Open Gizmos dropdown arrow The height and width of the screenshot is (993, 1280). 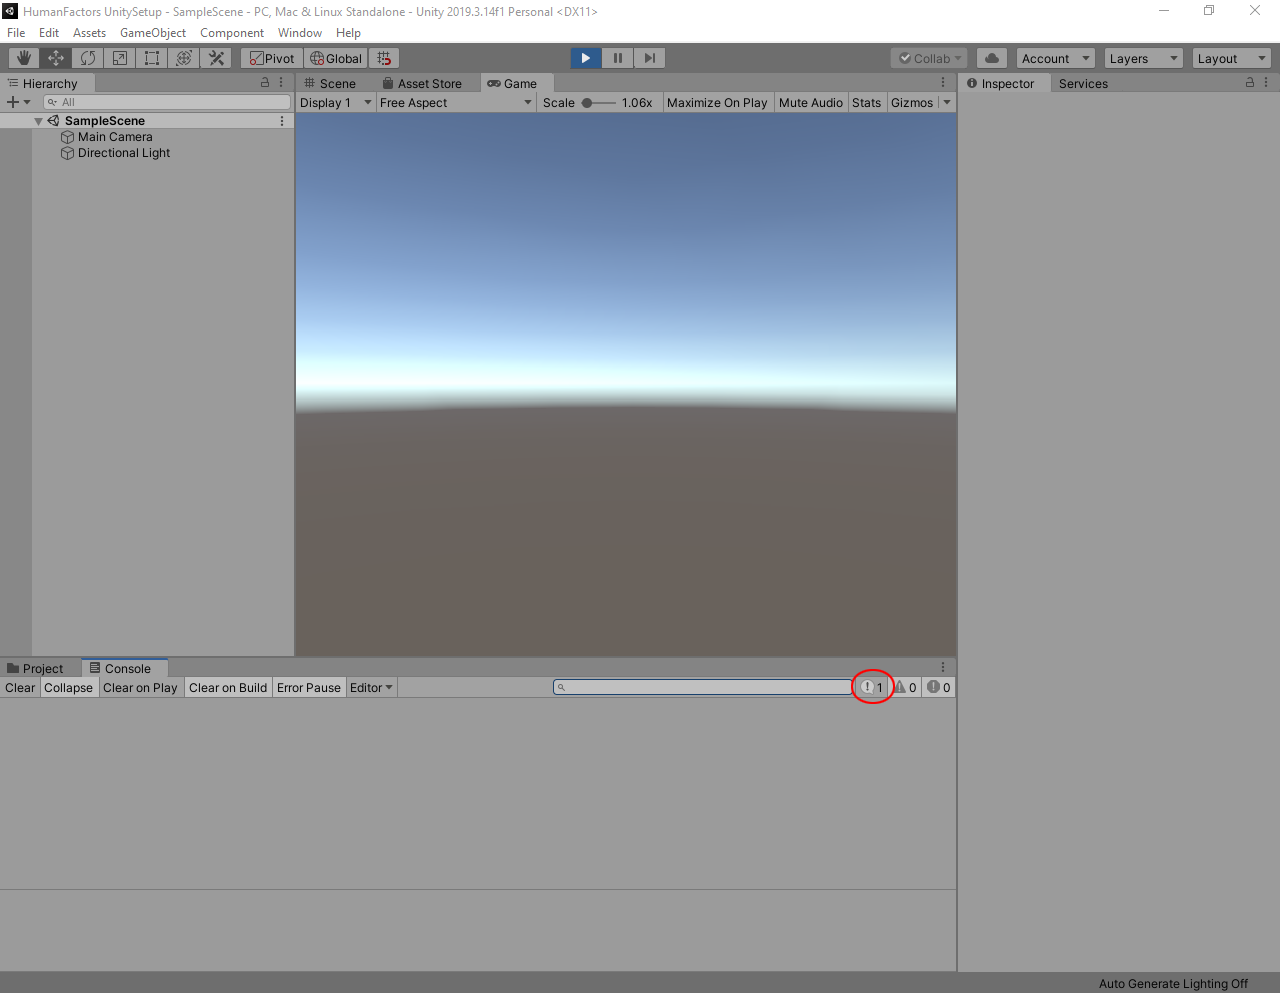(x=947, y=102)
